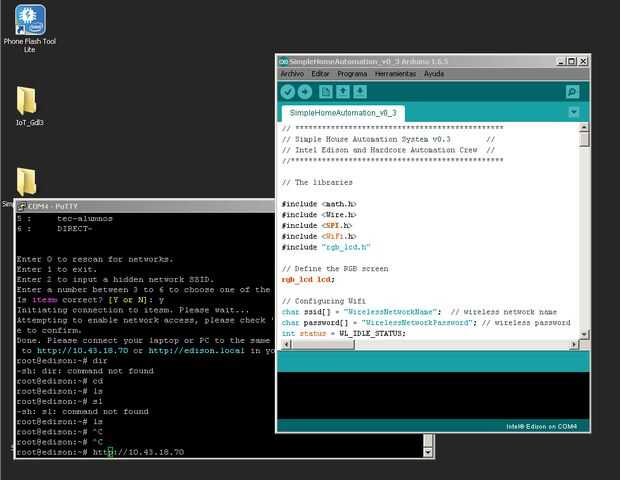Open the Programa menu
Viewport: 620px width, 480px height.
[352, 74]
